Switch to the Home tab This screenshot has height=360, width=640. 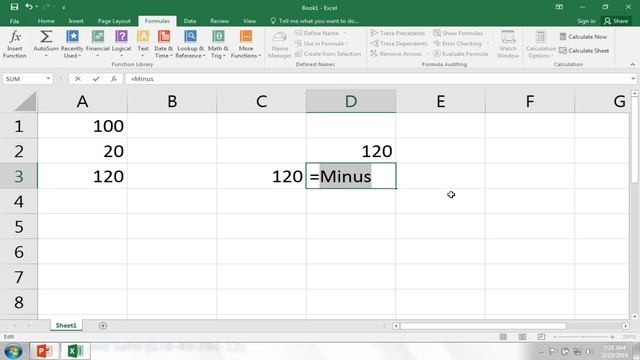(x=46, y=21)
